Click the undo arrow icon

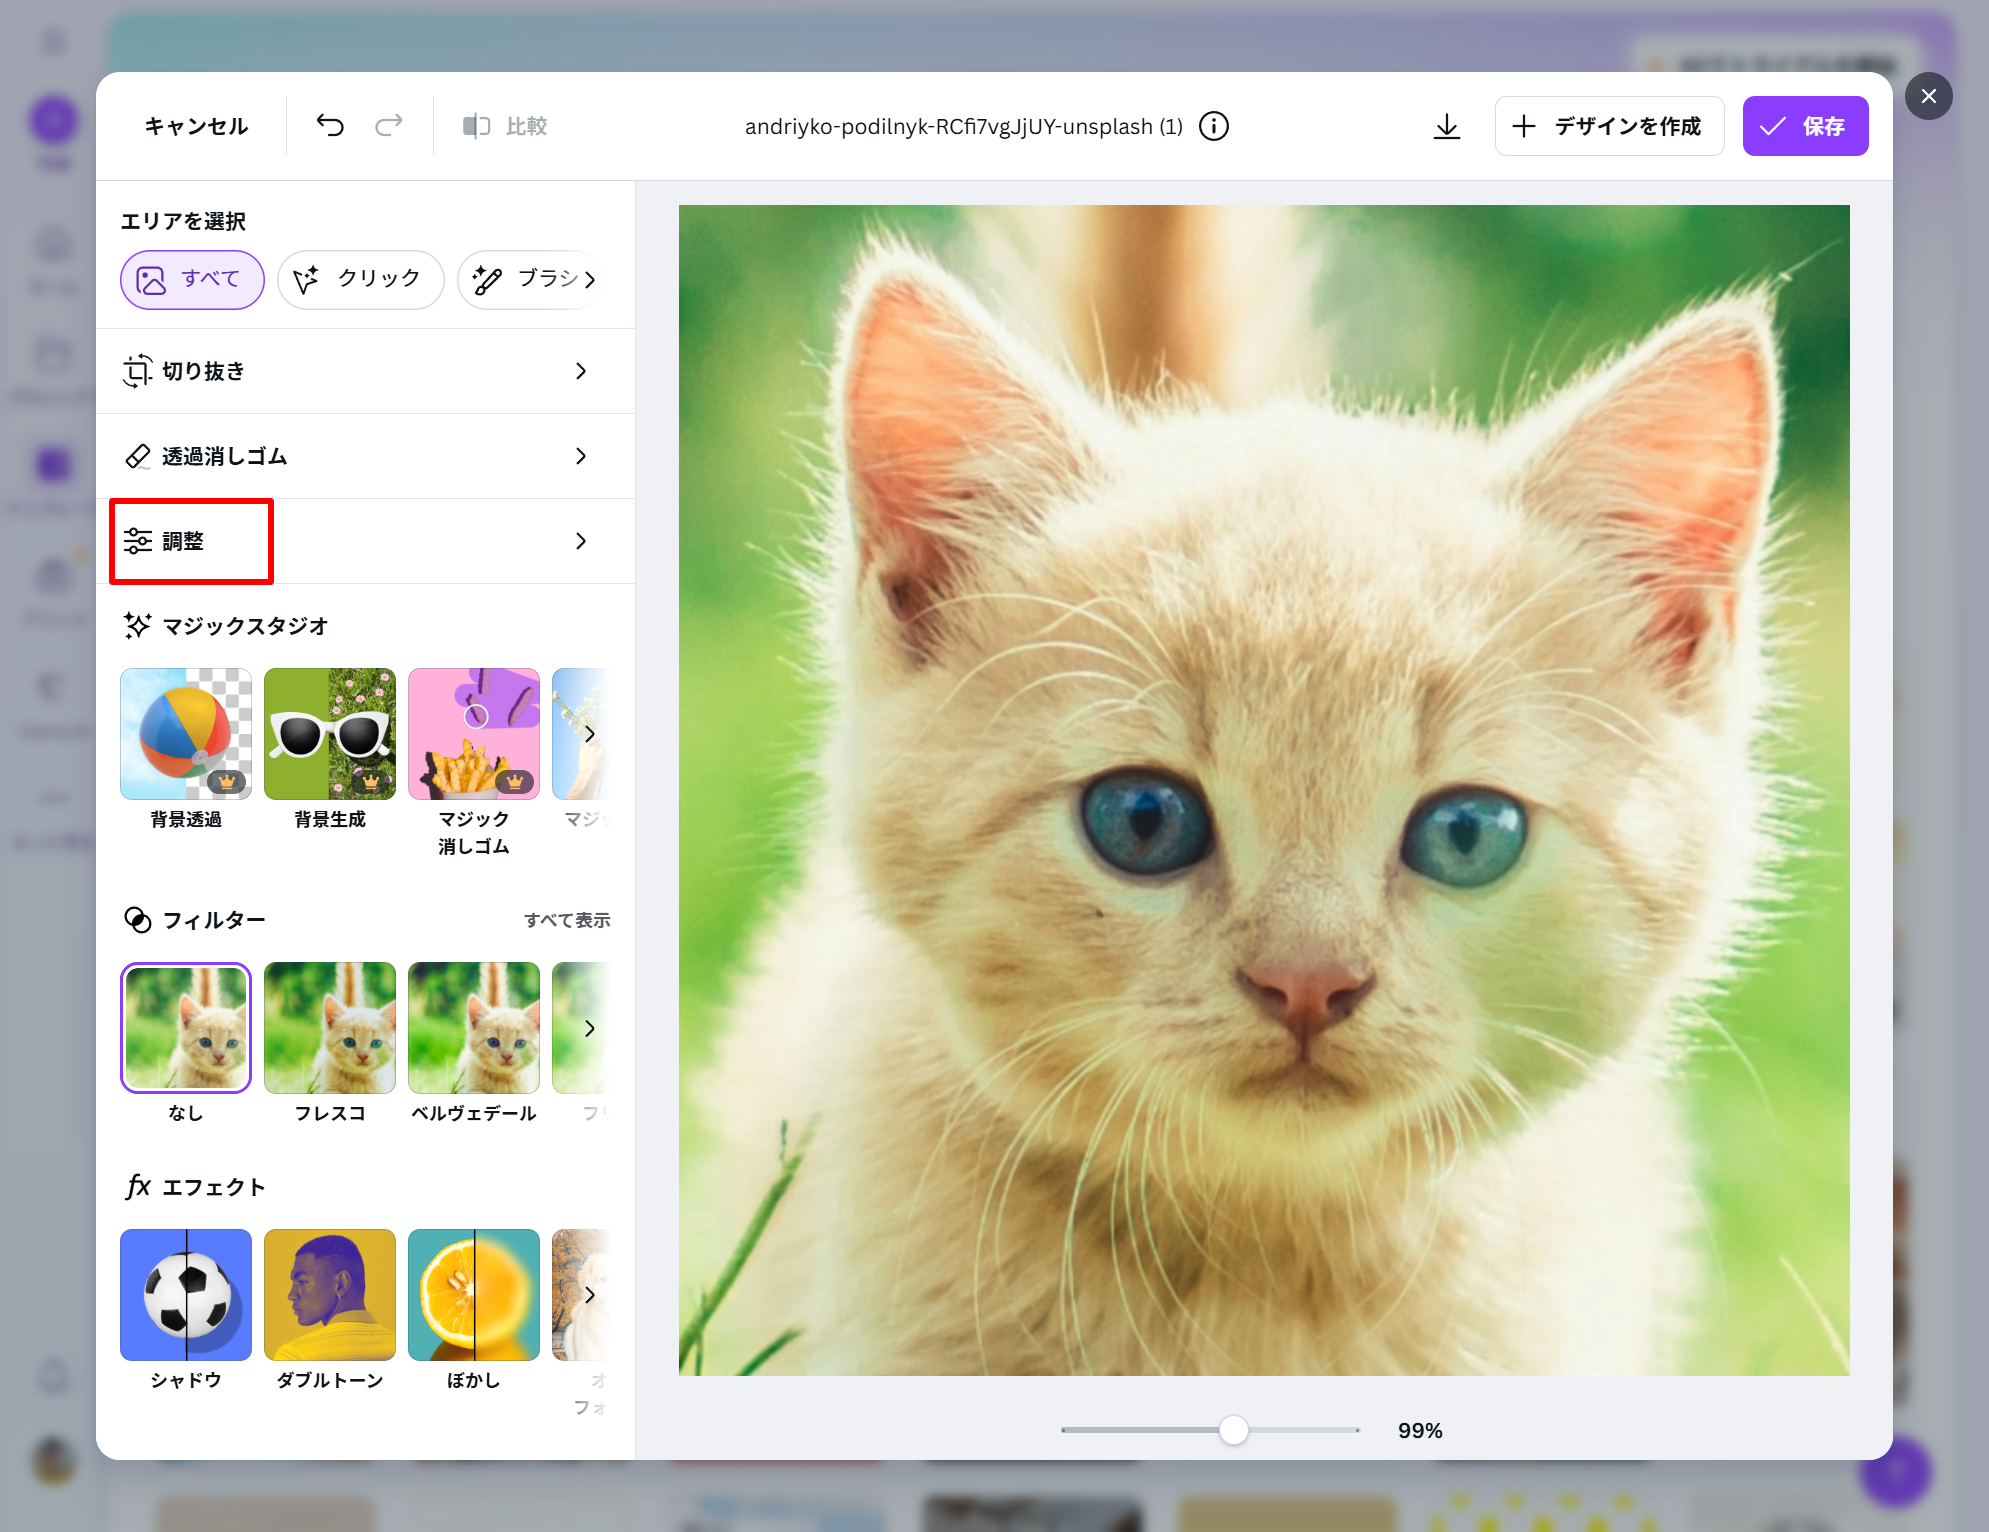(x=330, y=126)
